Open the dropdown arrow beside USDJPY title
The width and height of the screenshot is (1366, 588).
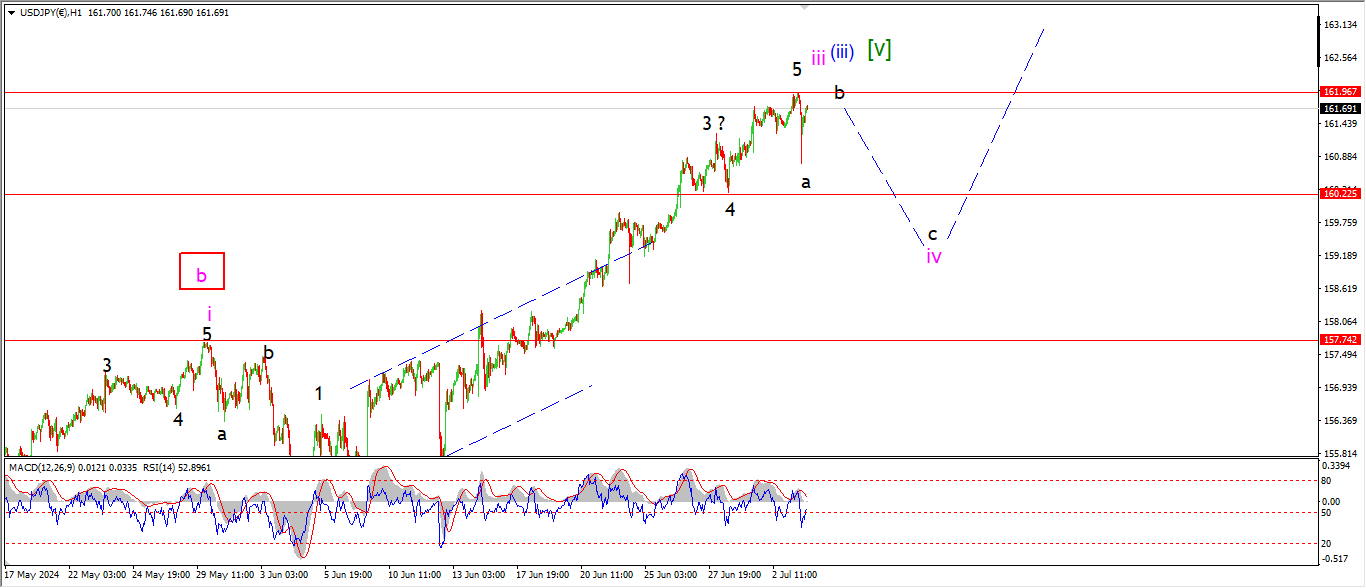coord(12,11)
